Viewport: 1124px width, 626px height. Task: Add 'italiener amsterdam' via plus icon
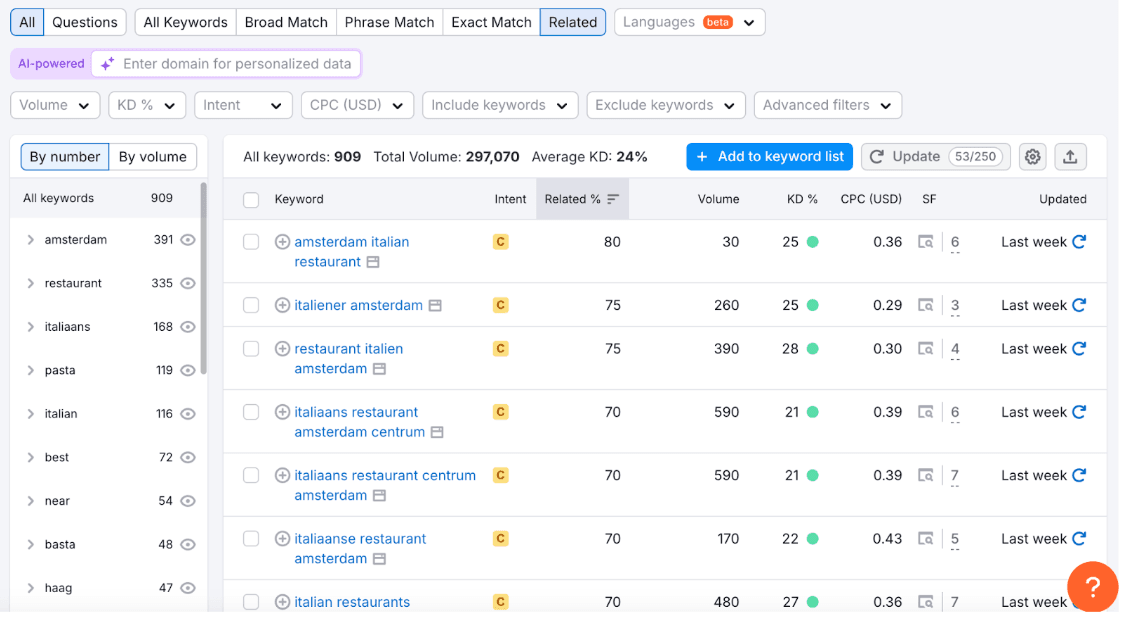click(x=282, y=305)
